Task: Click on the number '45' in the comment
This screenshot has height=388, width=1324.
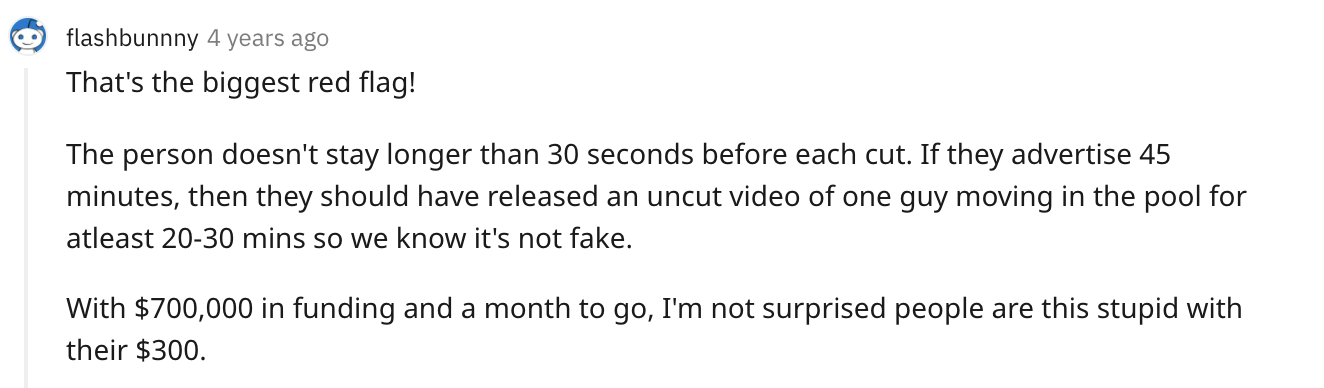Action: (x=1154, y=156)
